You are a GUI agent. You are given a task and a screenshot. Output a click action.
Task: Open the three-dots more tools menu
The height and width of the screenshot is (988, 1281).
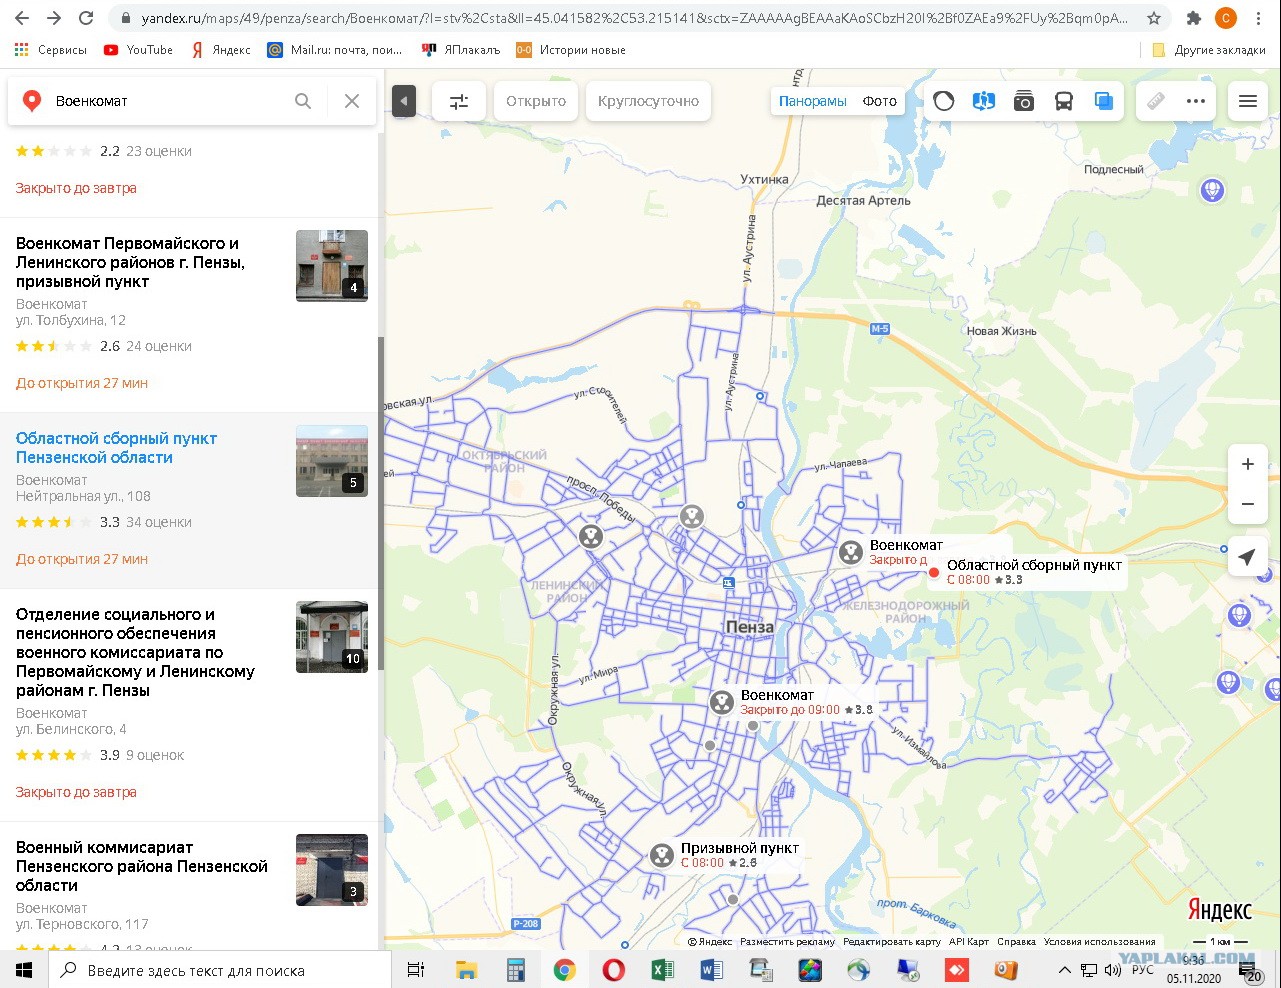1196,101
